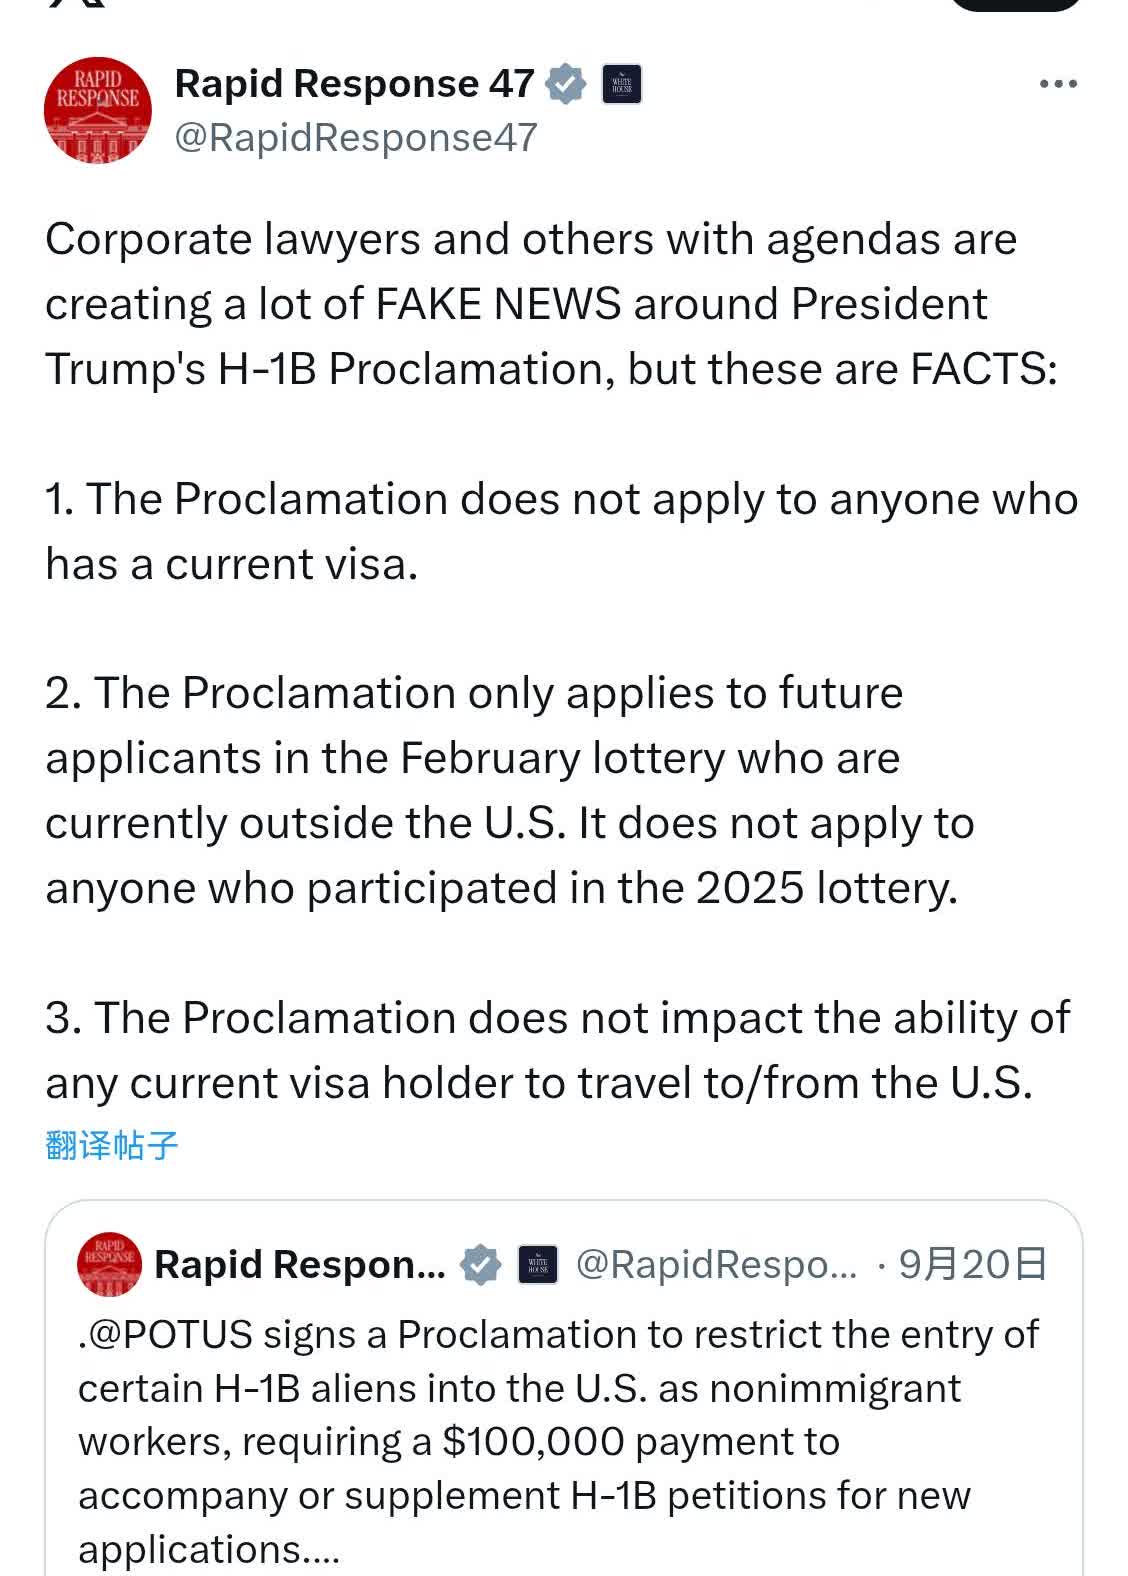Open the @RapidResponse47 handle link
This screenshot has width=1128, height=1576.
point(356,137)
